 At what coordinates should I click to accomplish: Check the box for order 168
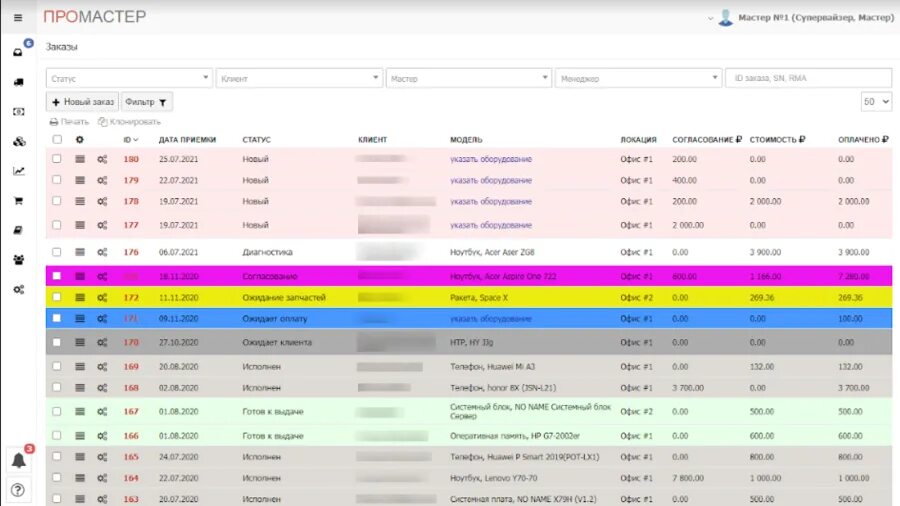point(57,387)
